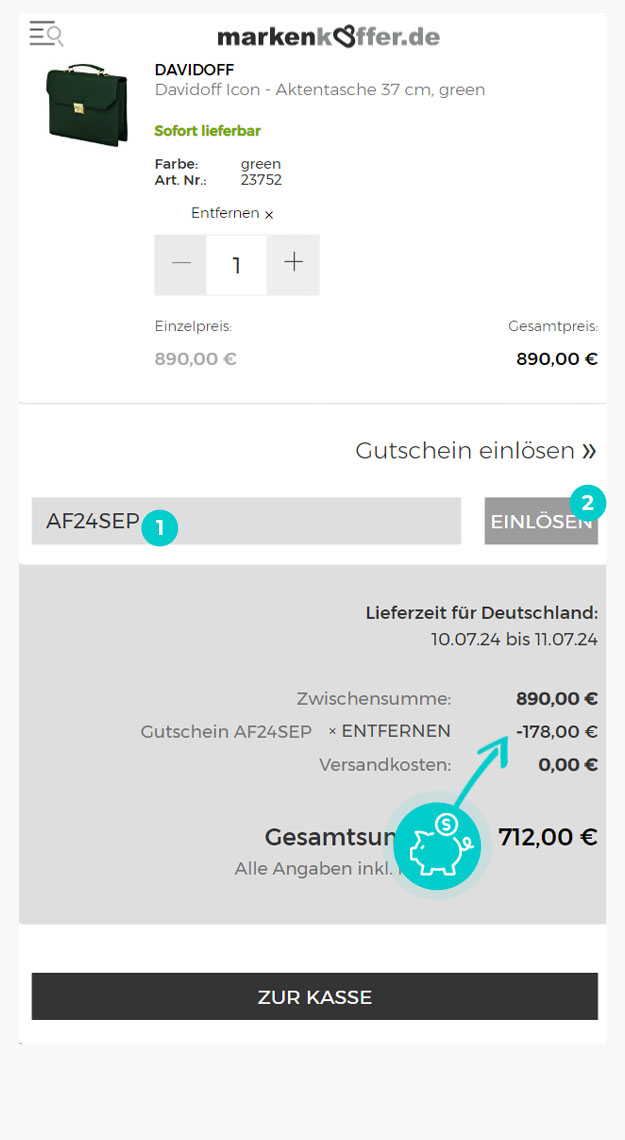
Task: Click the Sofort lieferbar availability label
Action: pos(208,131)
